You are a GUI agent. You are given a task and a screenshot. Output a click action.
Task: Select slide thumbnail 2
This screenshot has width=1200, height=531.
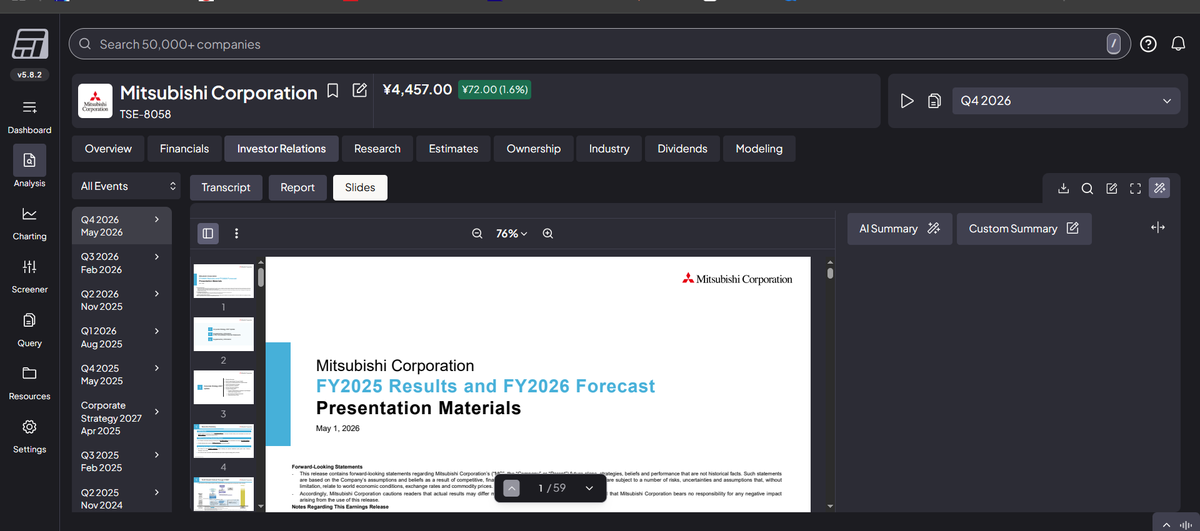click(x=223, y=335)
